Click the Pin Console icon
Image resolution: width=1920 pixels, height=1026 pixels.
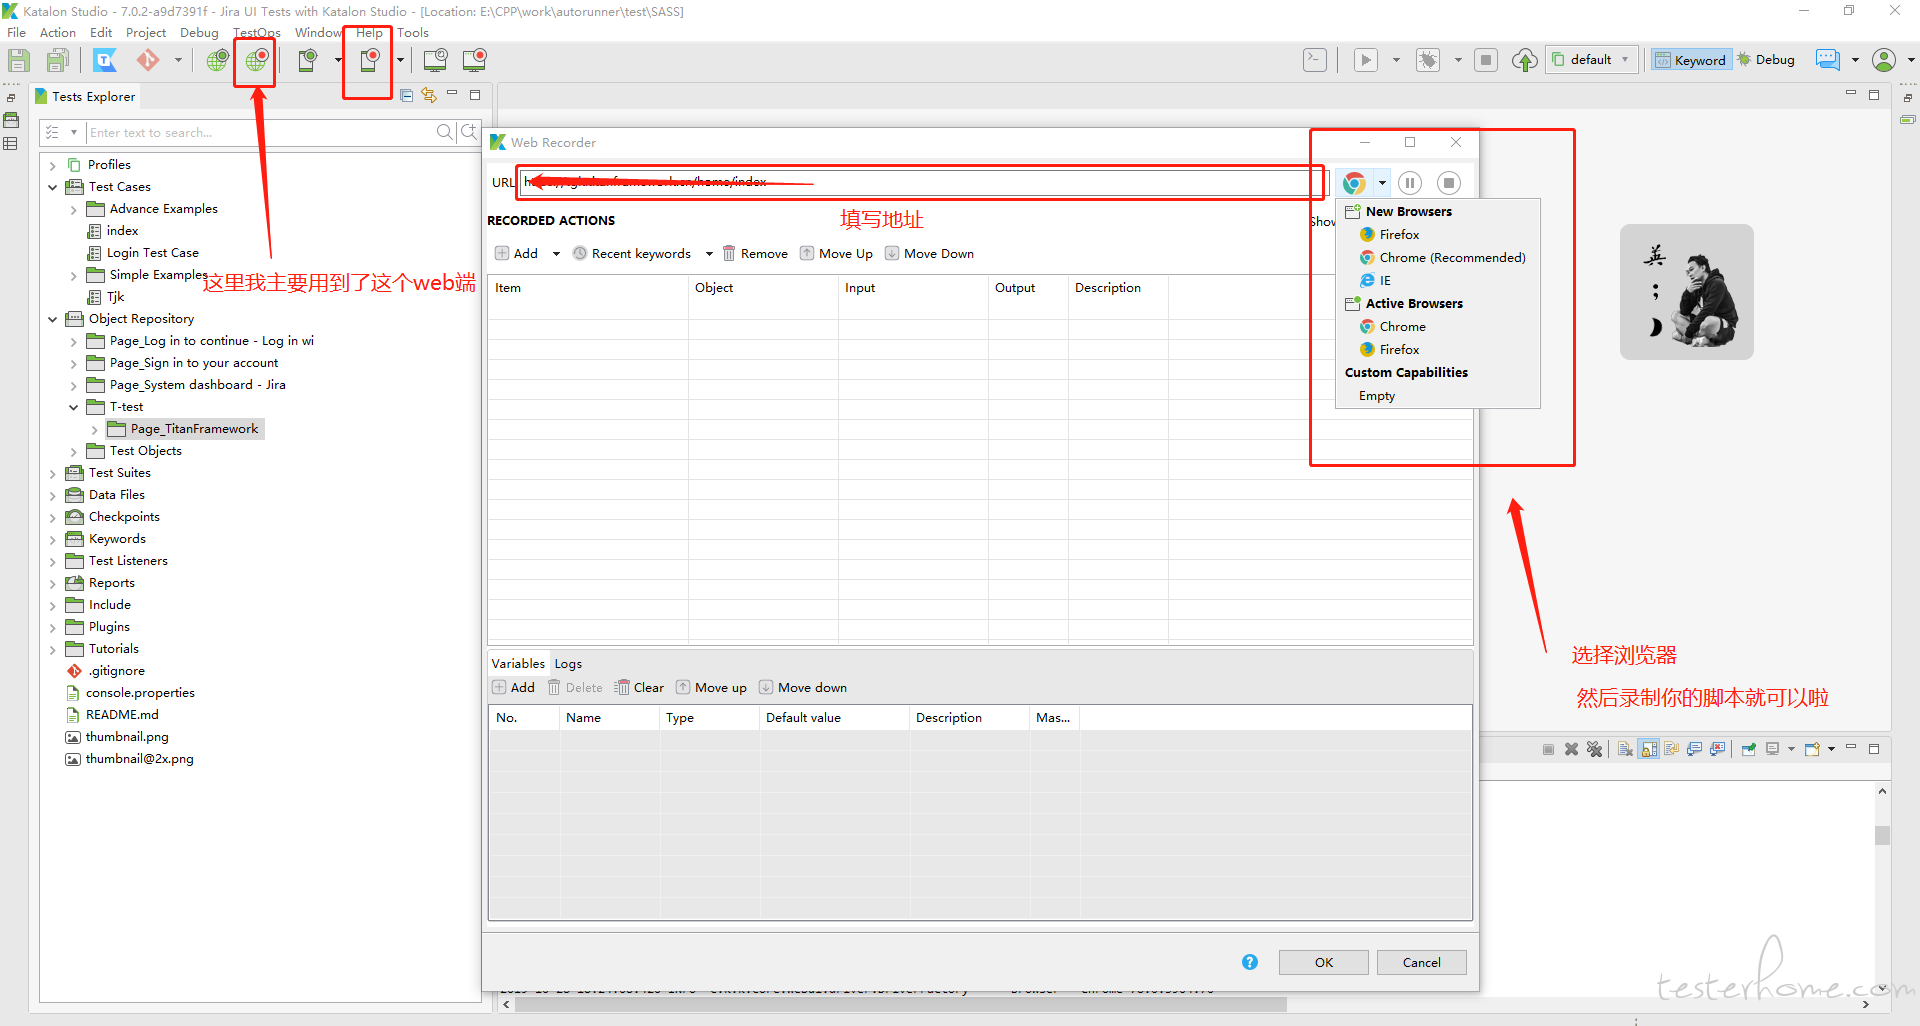coord(1748,749)
